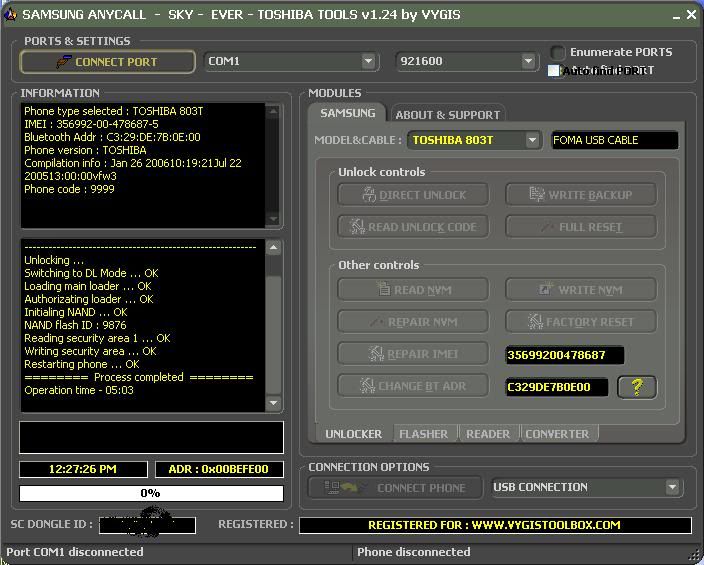The height and width of the screenshot is (565, 704).
Task: Click the 'Bluetooth Addr : C3:29:DE:7B:0E:00' line
Action: tap(112, 137)
